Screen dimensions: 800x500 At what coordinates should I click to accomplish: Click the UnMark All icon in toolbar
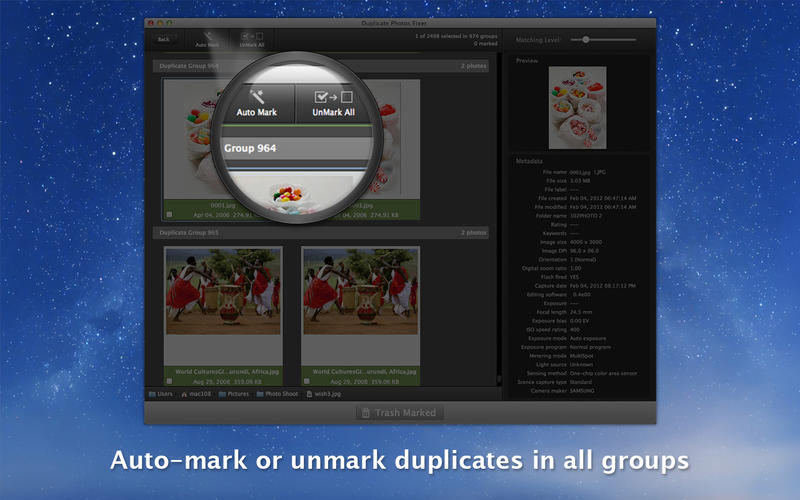click(x=250, y=39)
